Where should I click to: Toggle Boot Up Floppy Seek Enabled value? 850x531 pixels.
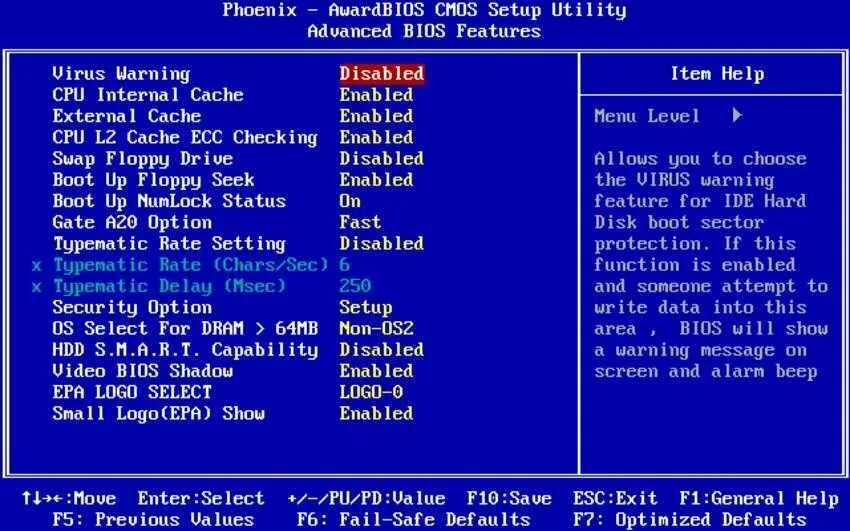pos(376,180)
